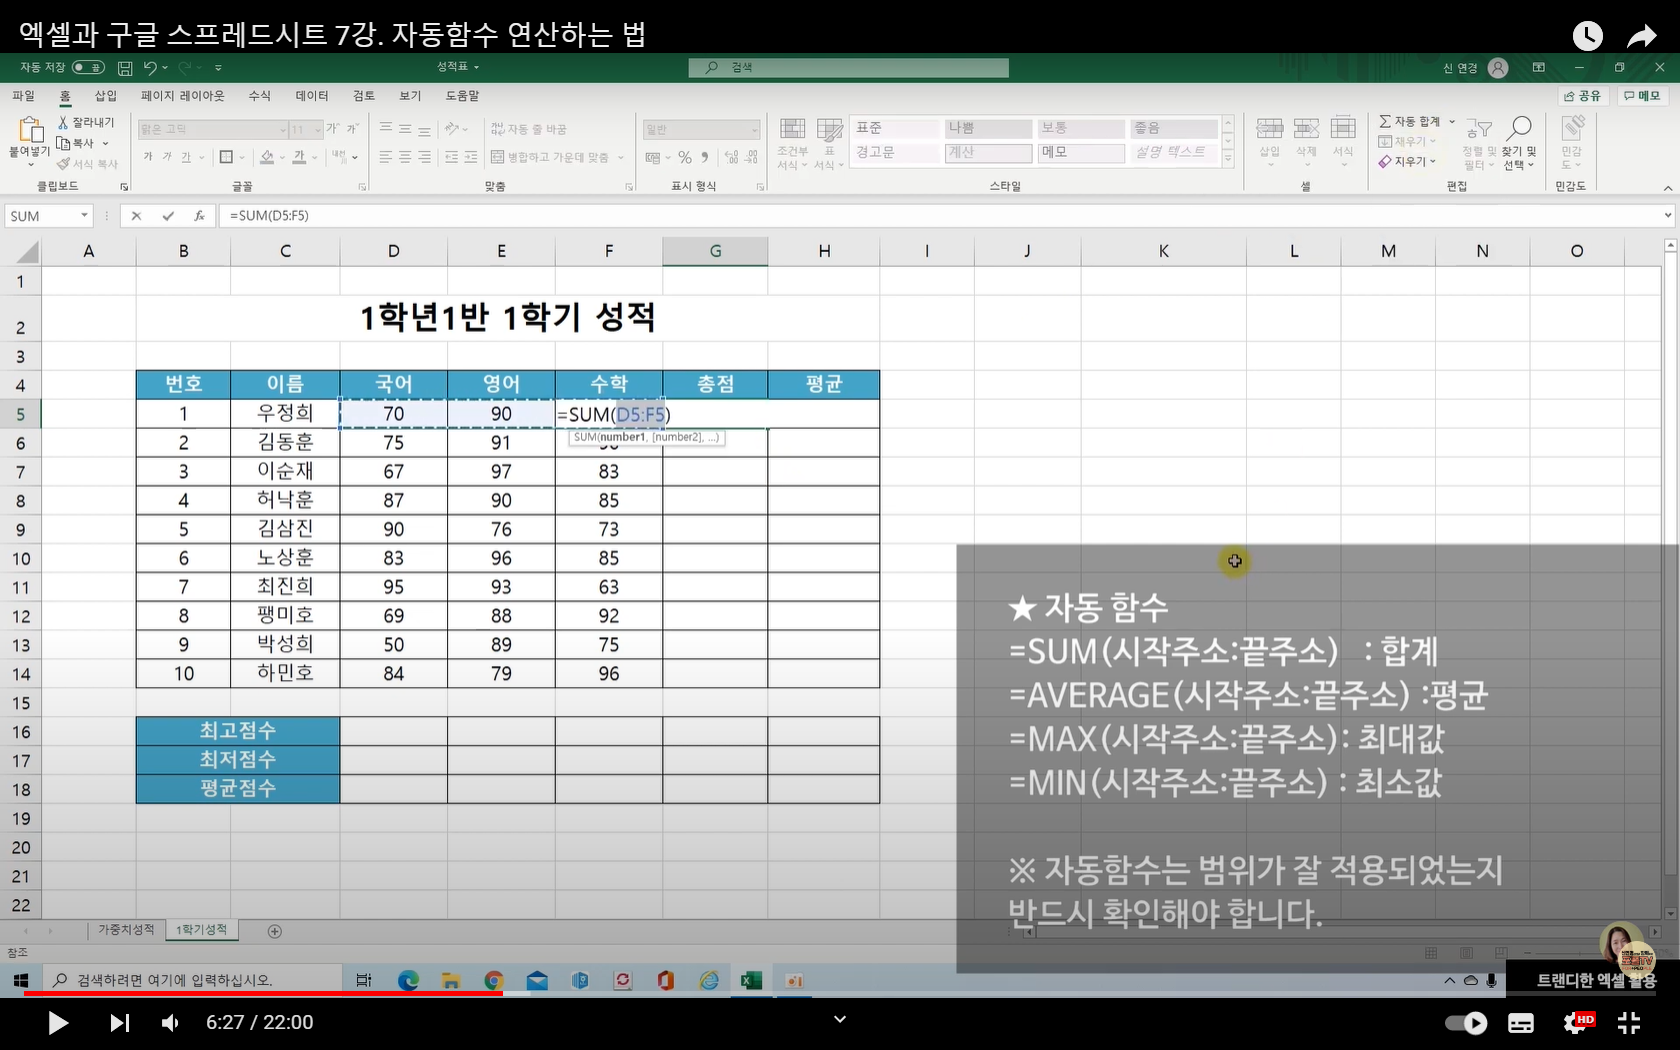Toggle Wrap Text (자동 줄 바꿈)

click(x=529, y=129)
